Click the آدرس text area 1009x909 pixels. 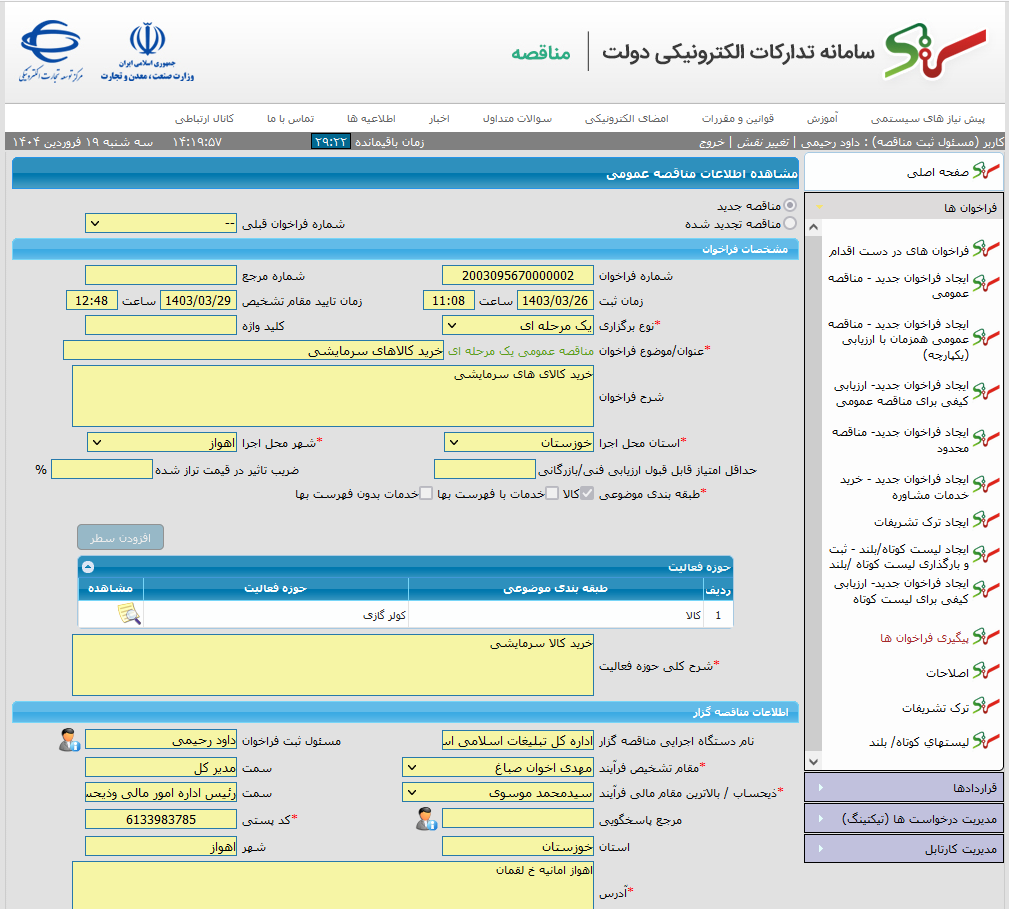333,885
